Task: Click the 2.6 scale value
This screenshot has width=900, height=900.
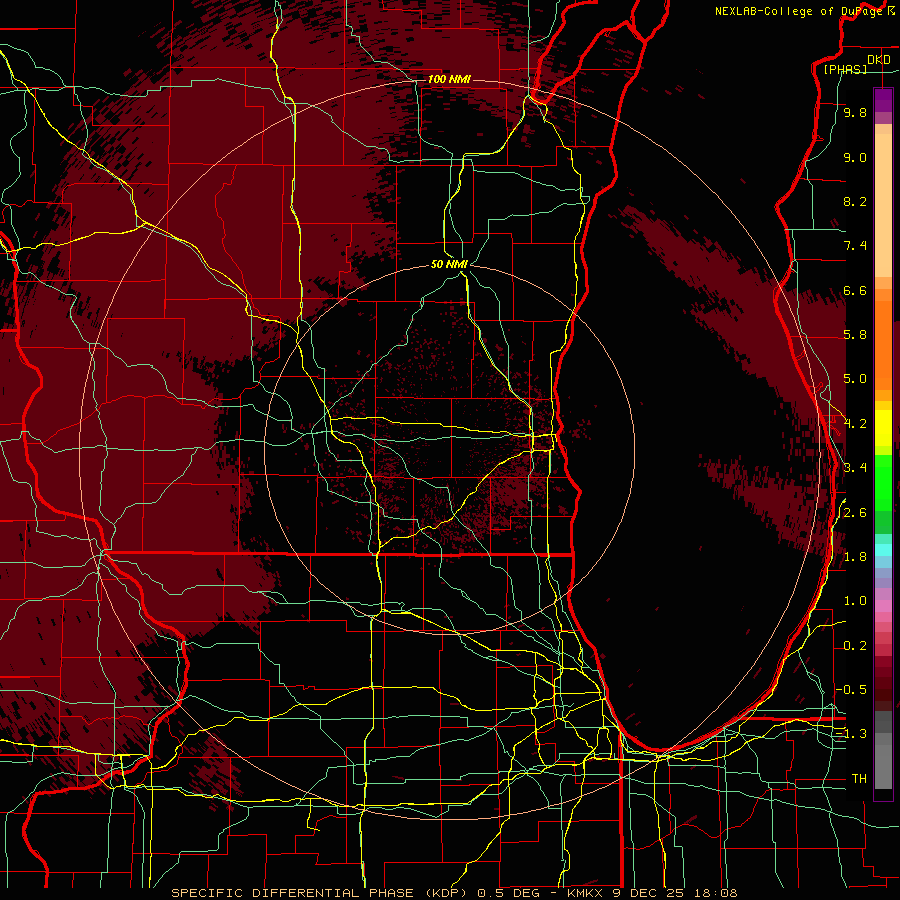Action: pos(855,513)
